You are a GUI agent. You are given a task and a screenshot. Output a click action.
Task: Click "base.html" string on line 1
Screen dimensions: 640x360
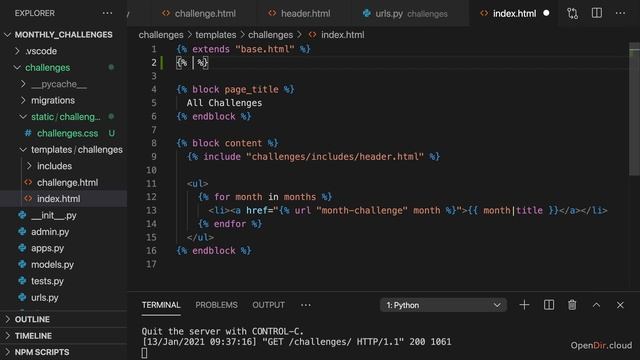pos(264,49)
